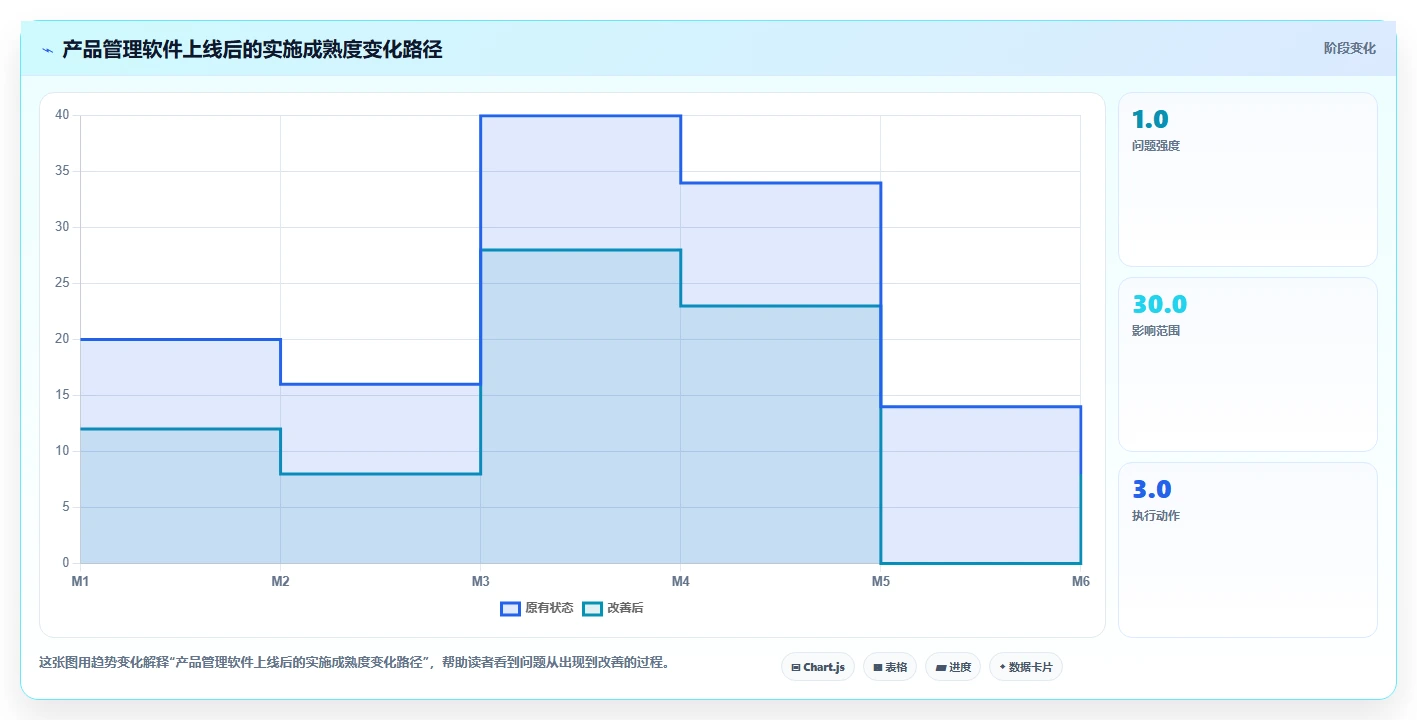Screen dimensions: 1417x720
Task: Click the 35 y-axis label
Action: (62, 171)
